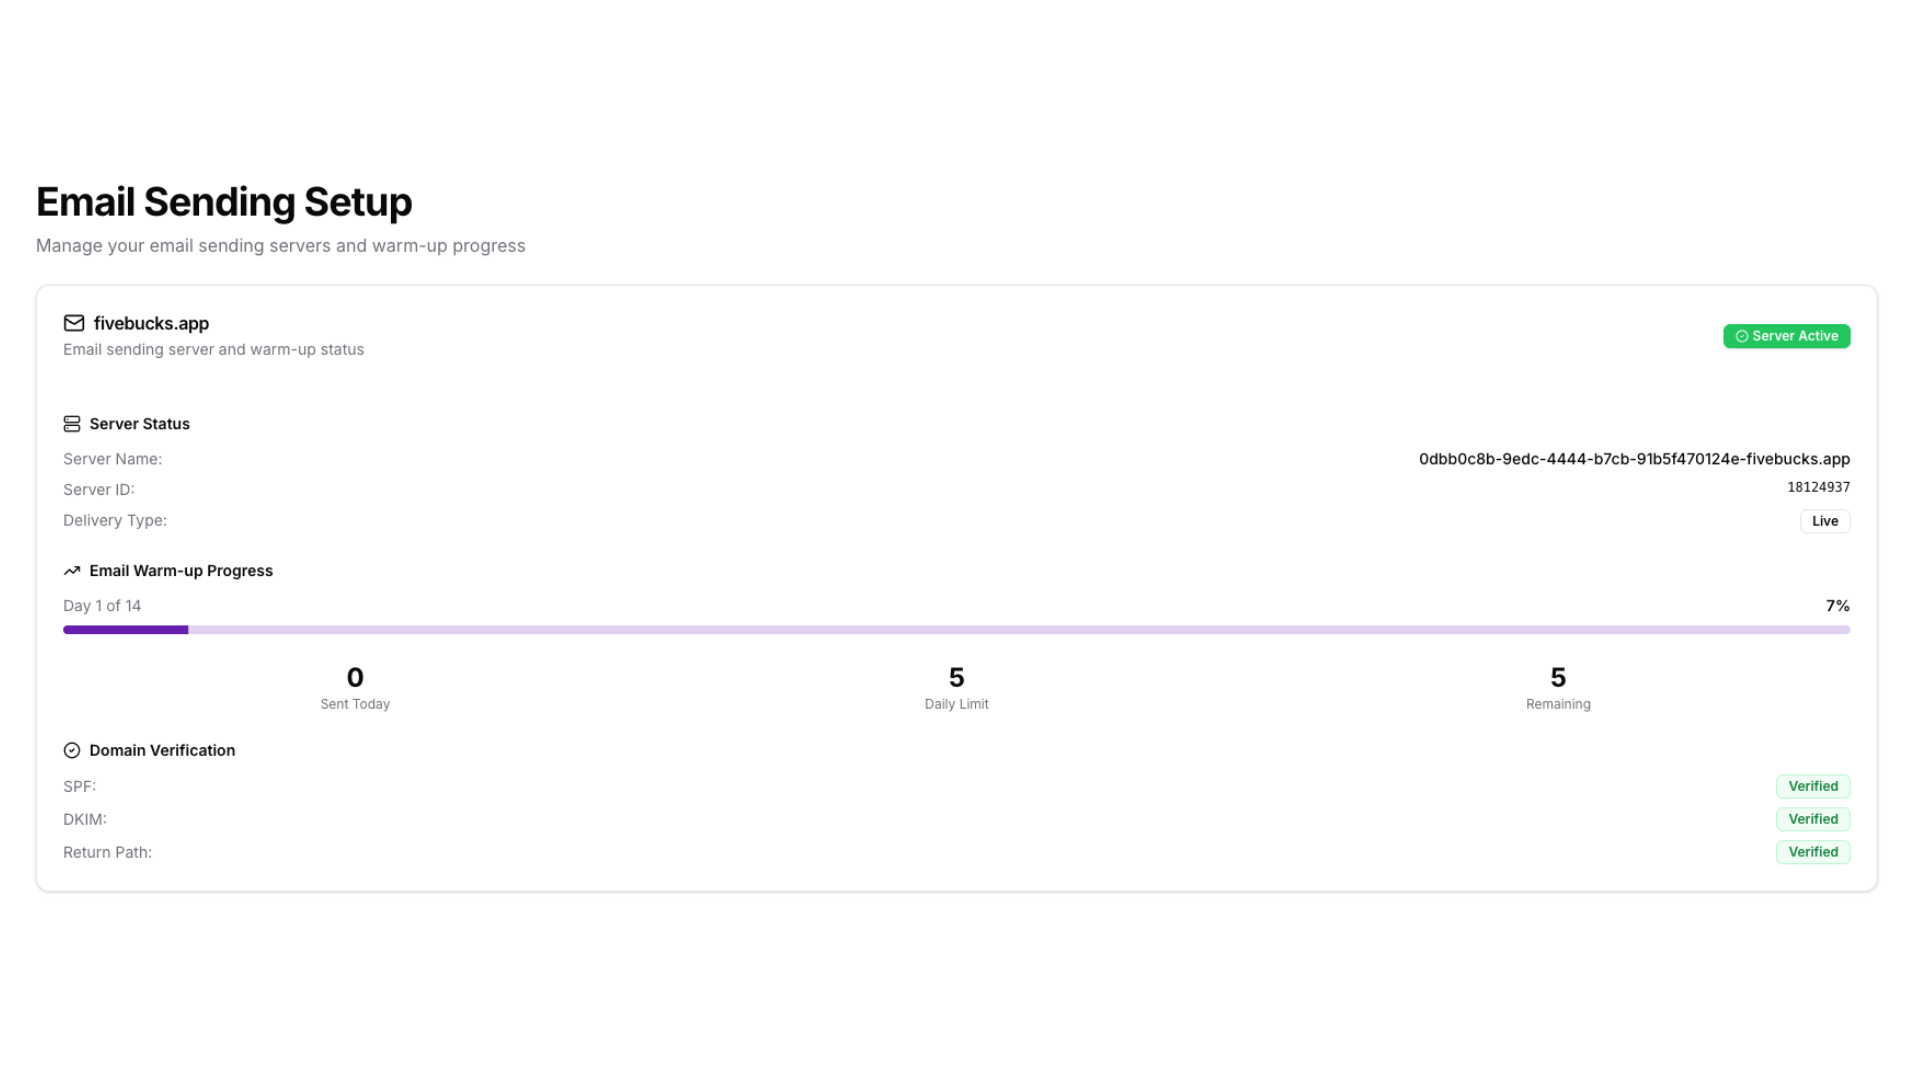Click the Daily Limit value
This screenshot has width=1920, height=1080.
click(x=956, y=678)
